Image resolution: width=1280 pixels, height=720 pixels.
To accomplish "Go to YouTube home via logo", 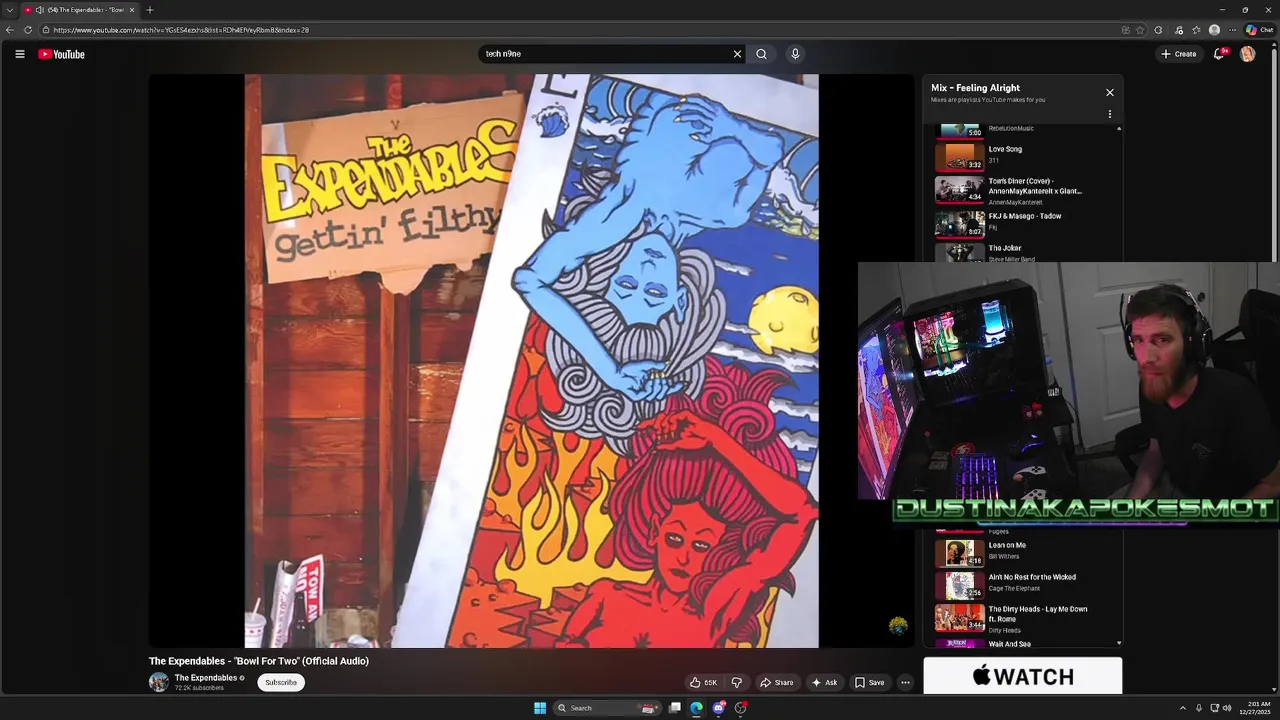I will (62, 54).
